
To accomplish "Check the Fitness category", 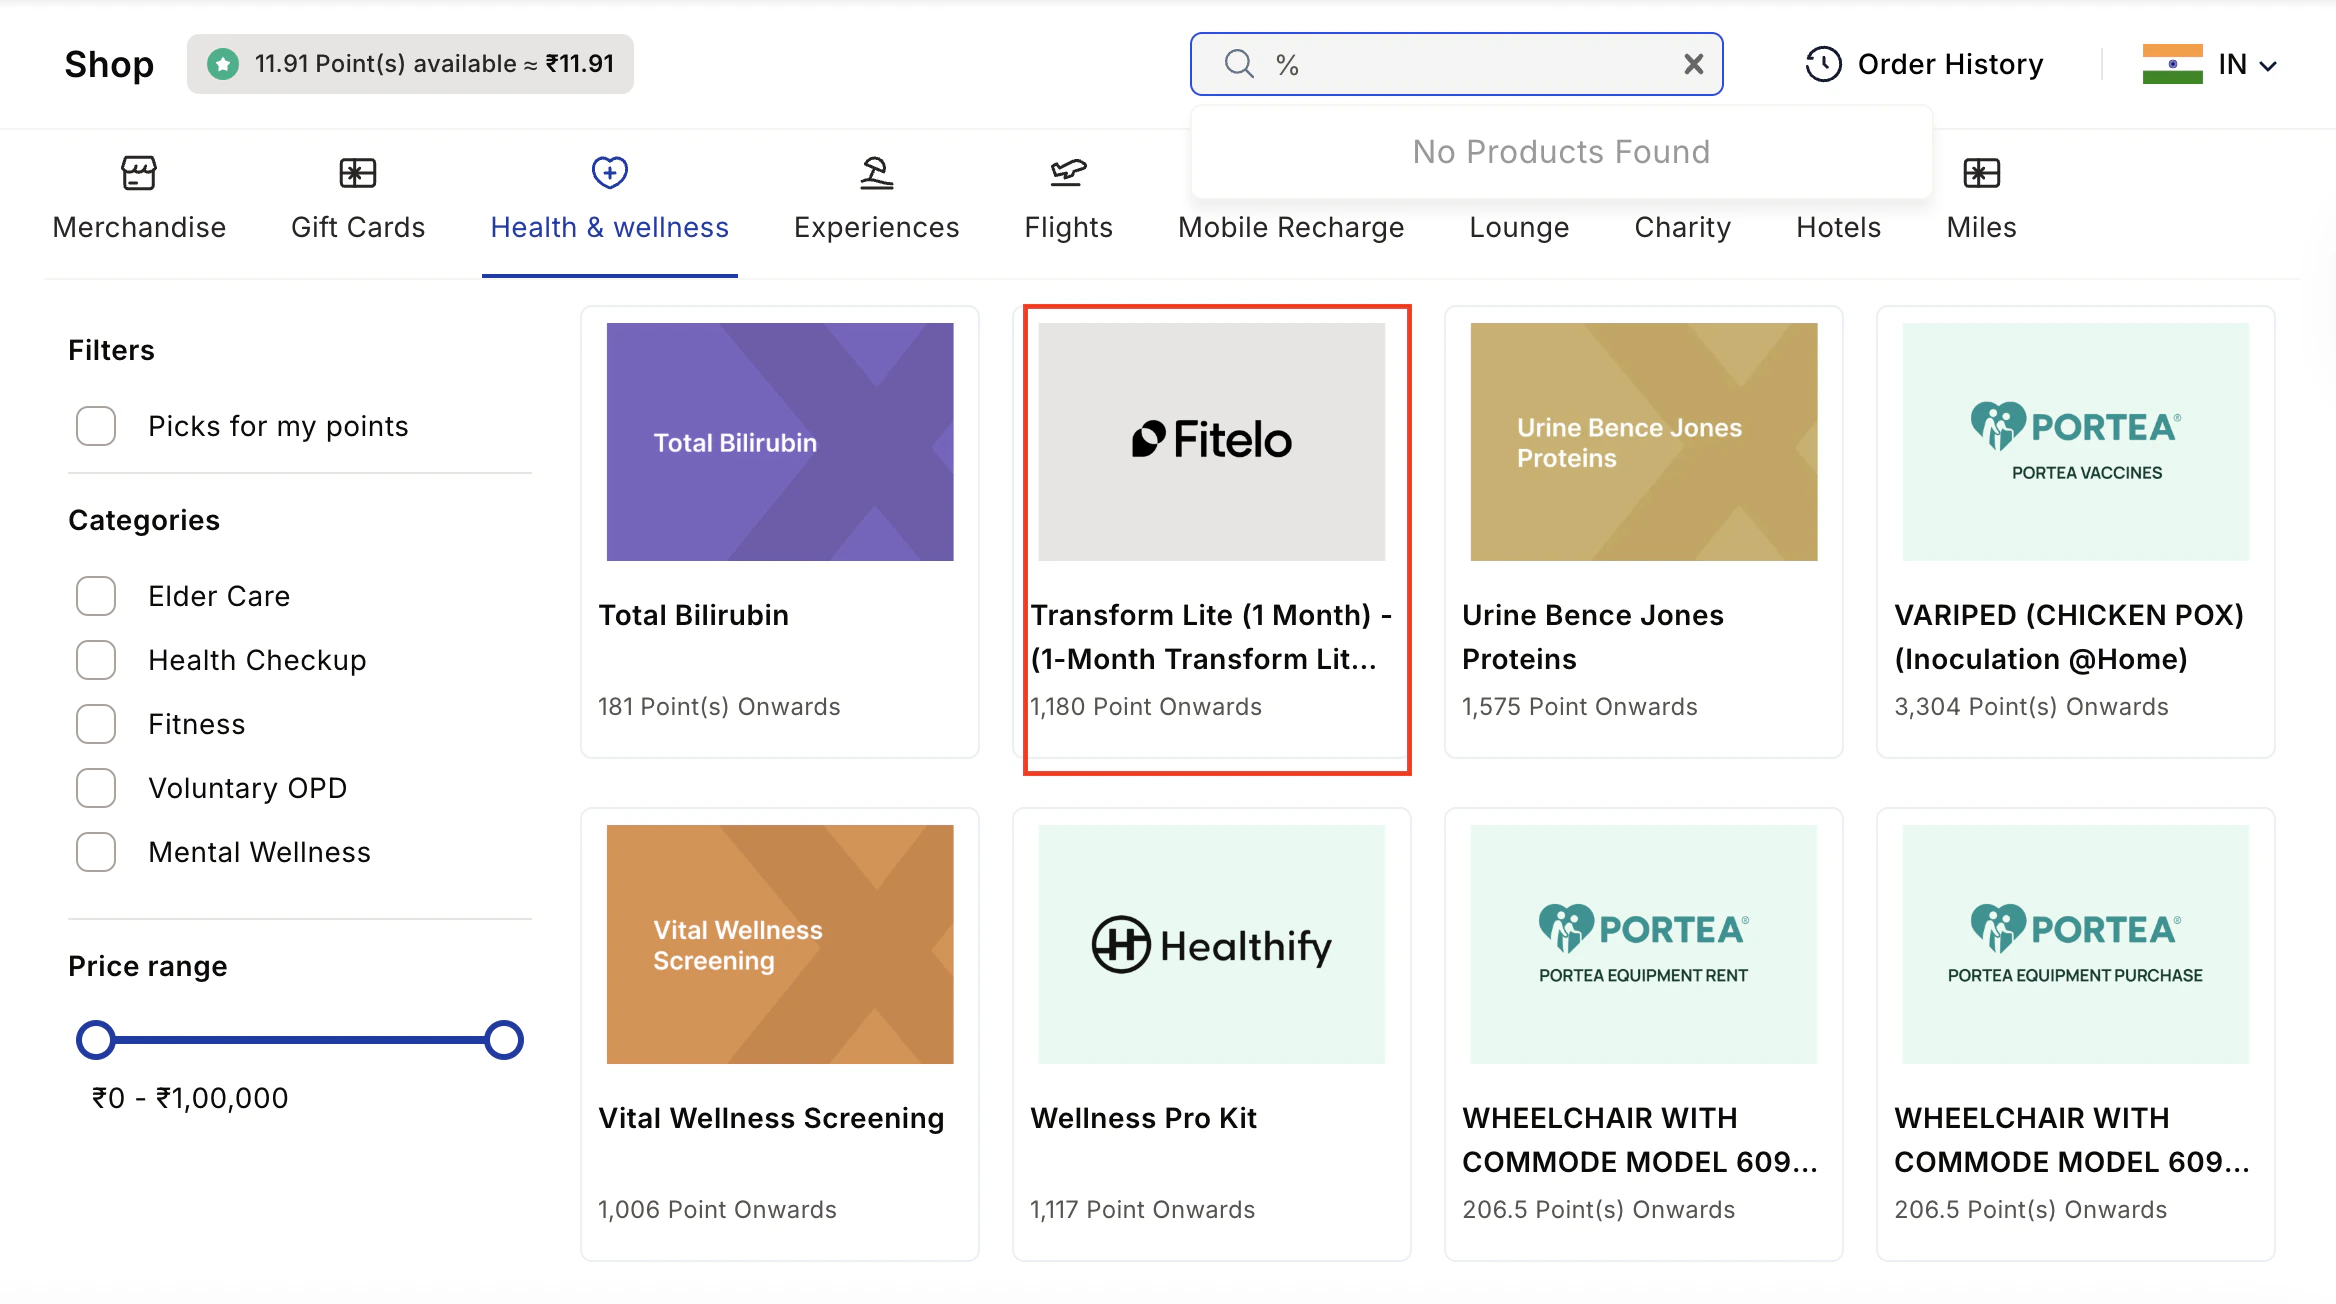I will coord(96,724).
